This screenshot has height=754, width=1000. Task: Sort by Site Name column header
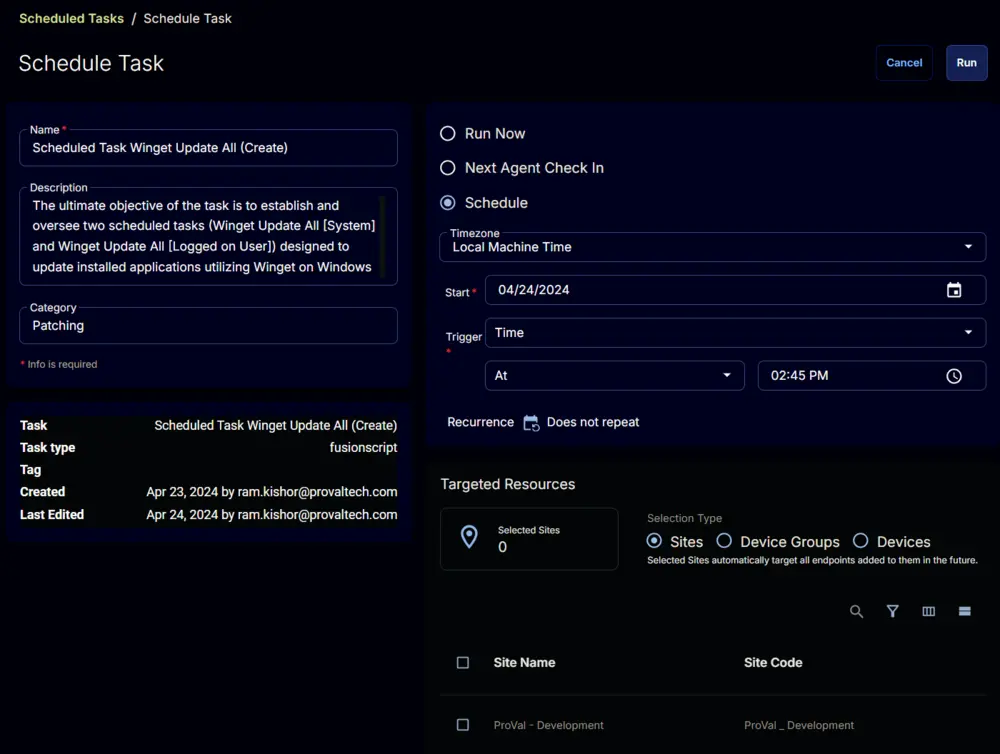(x=524, y=663)
